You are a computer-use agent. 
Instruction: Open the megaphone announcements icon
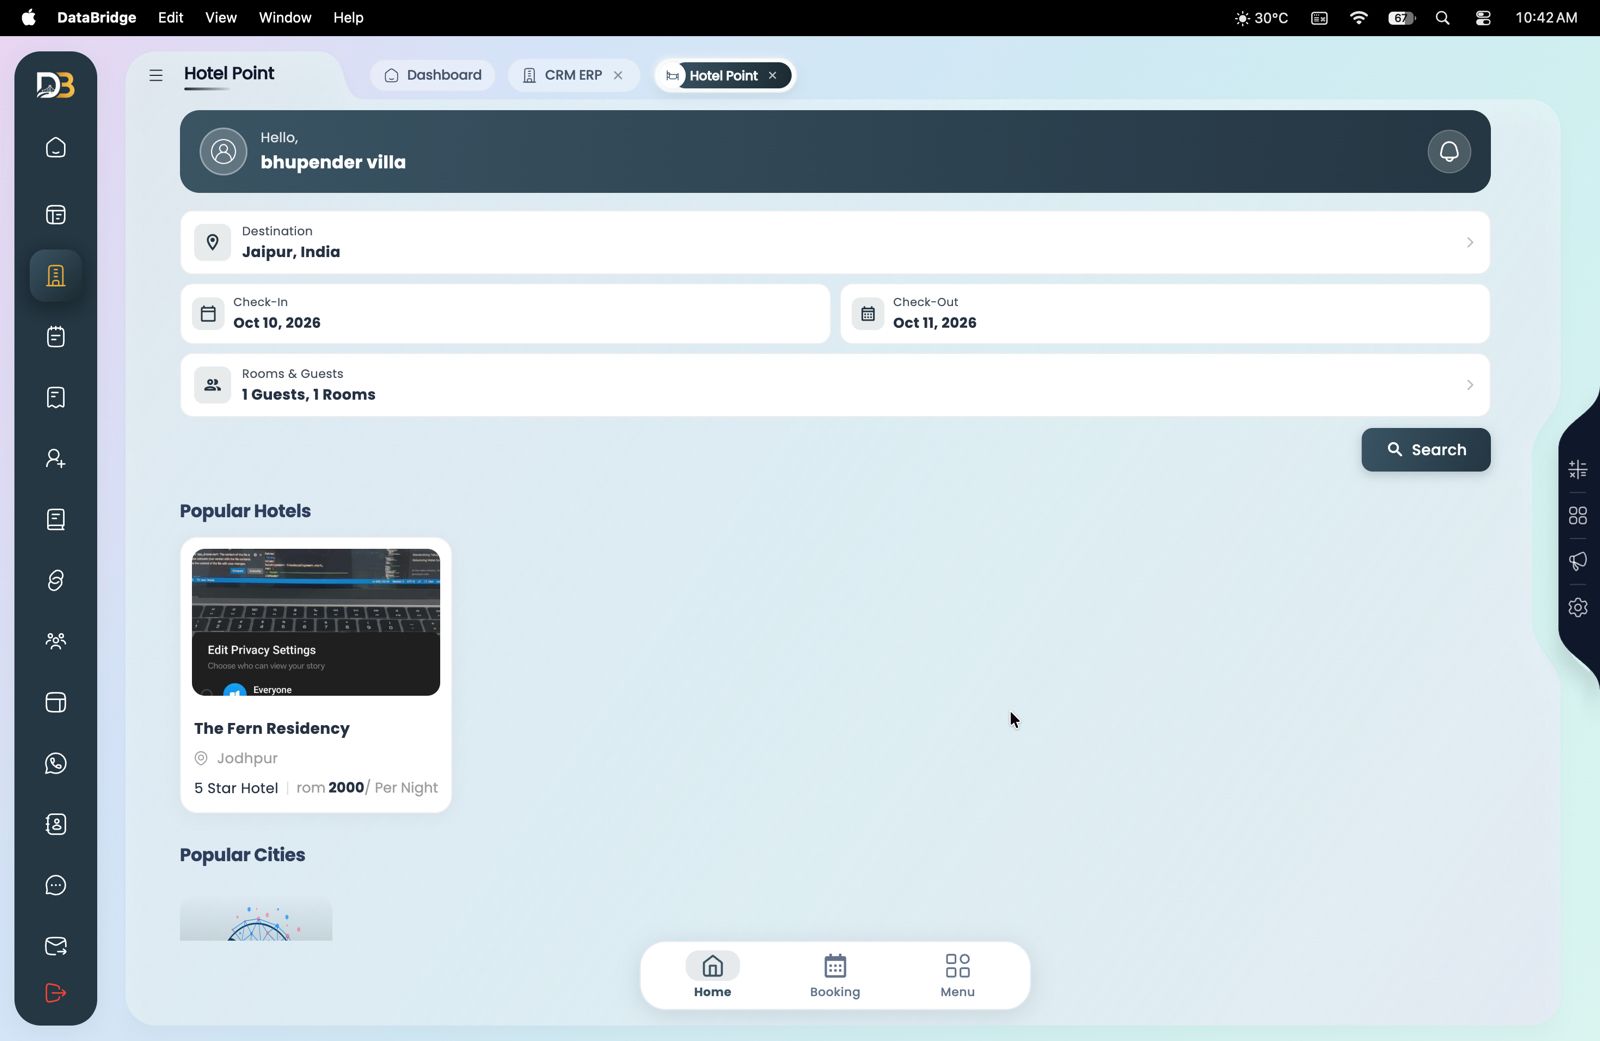1578,561
